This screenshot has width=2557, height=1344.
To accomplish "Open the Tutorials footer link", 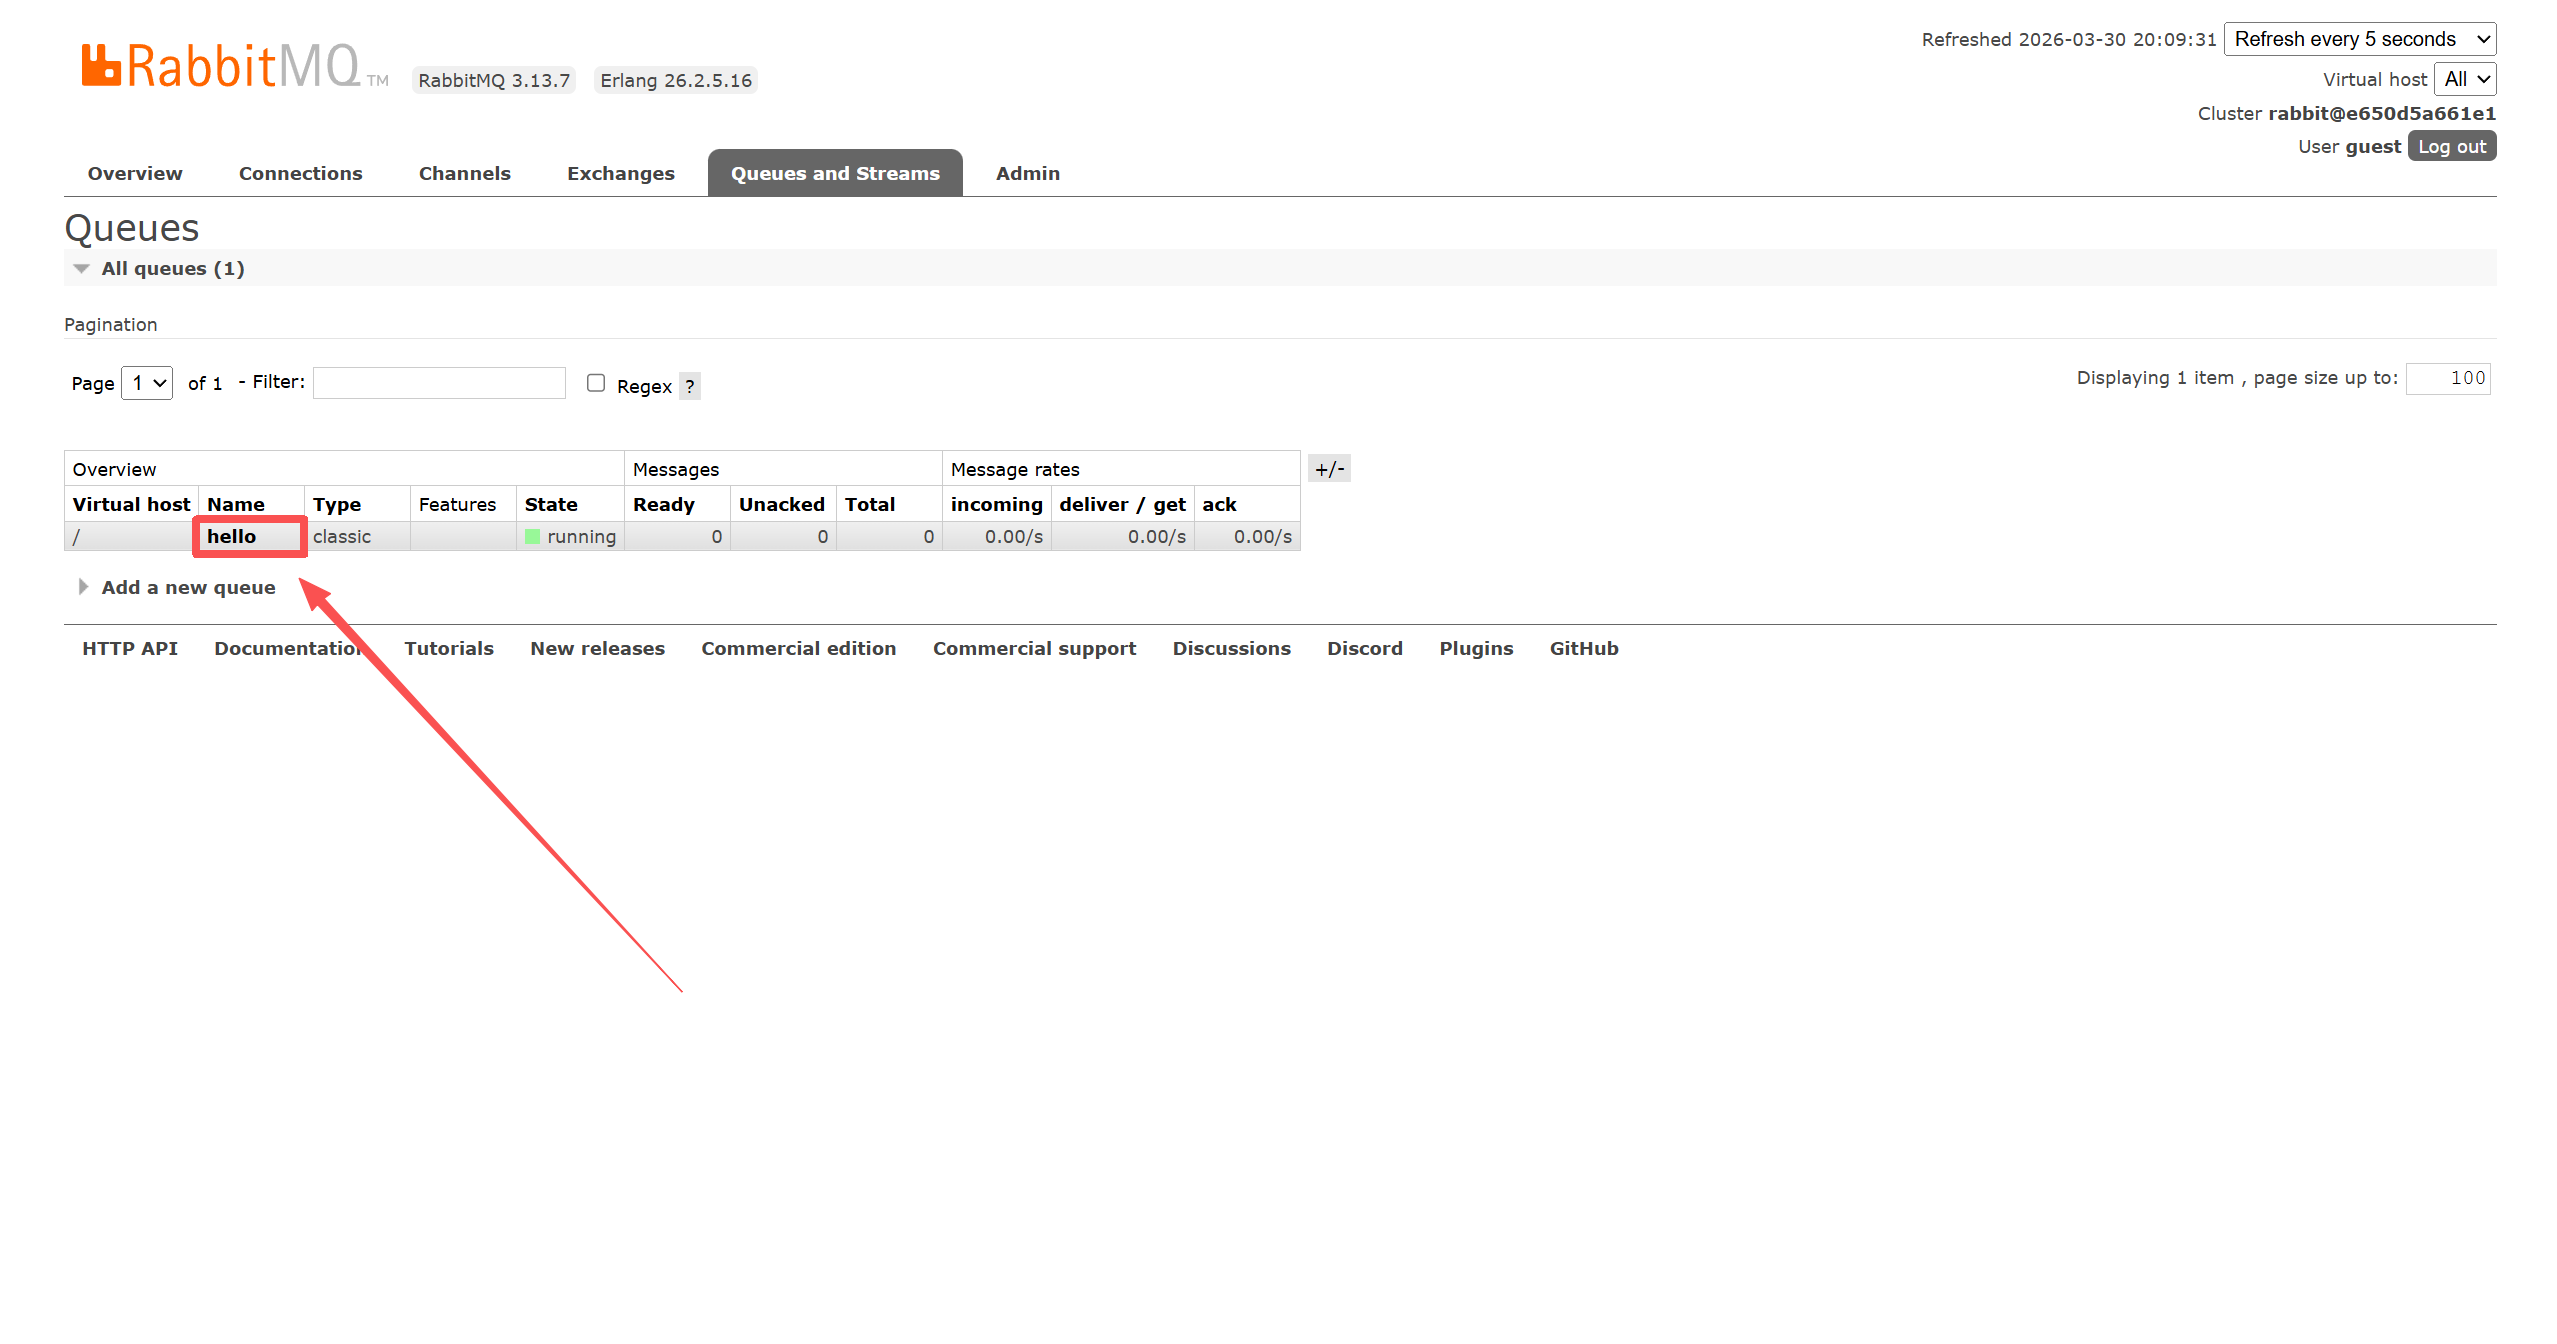I will 449,648.
